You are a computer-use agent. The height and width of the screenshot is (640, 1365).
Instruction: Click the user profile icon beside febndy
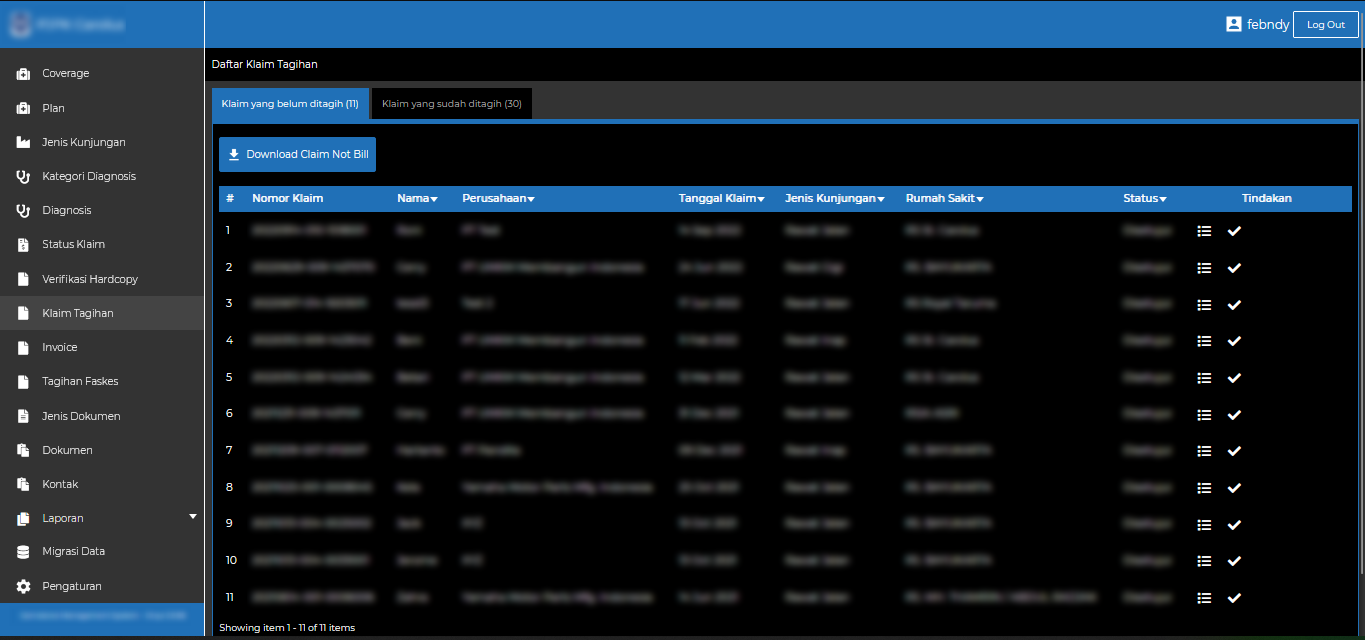click(1233, 24)
